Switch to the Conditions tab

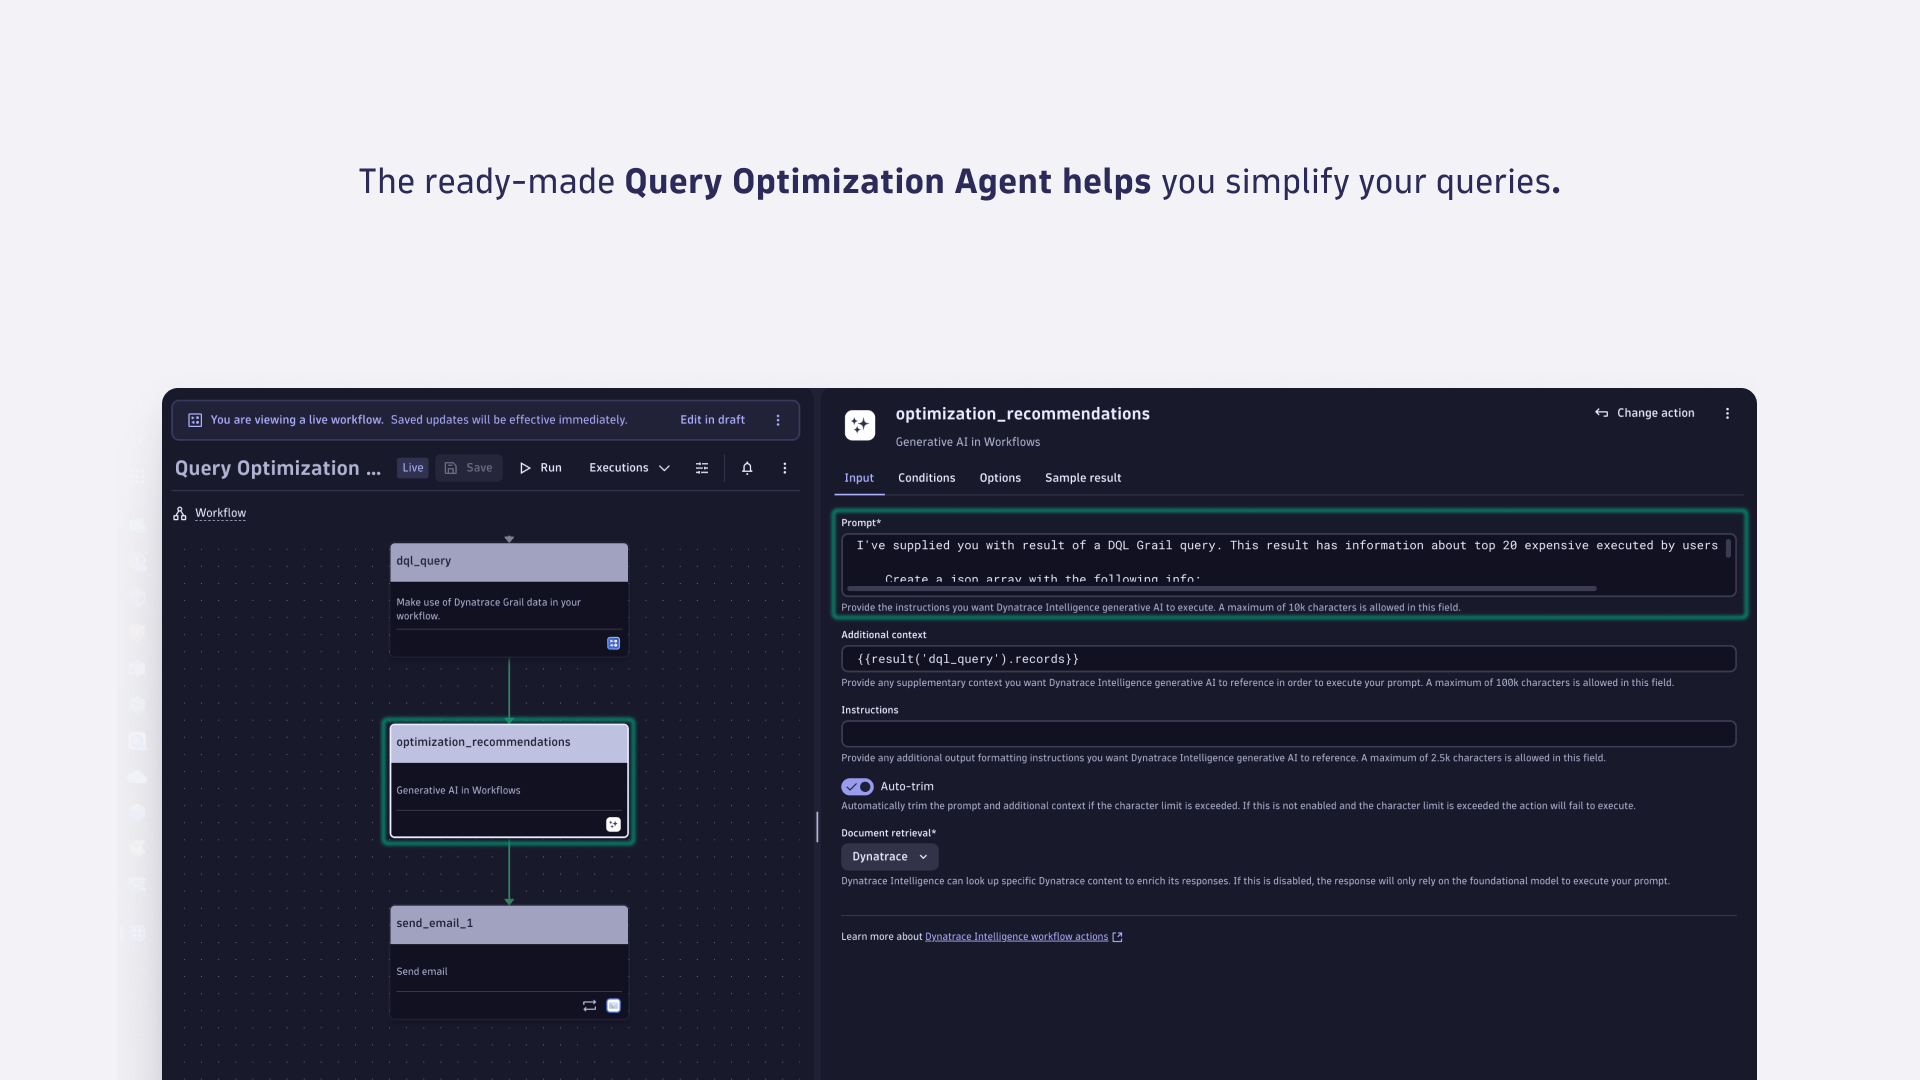926,478
